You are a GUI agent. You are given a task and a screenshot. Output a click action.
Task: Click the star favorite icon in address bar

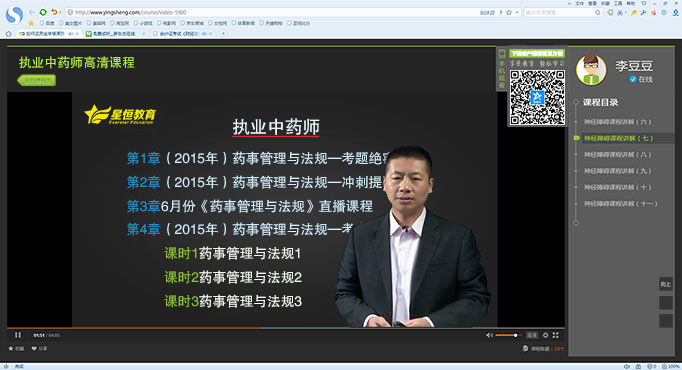(509, 13)
